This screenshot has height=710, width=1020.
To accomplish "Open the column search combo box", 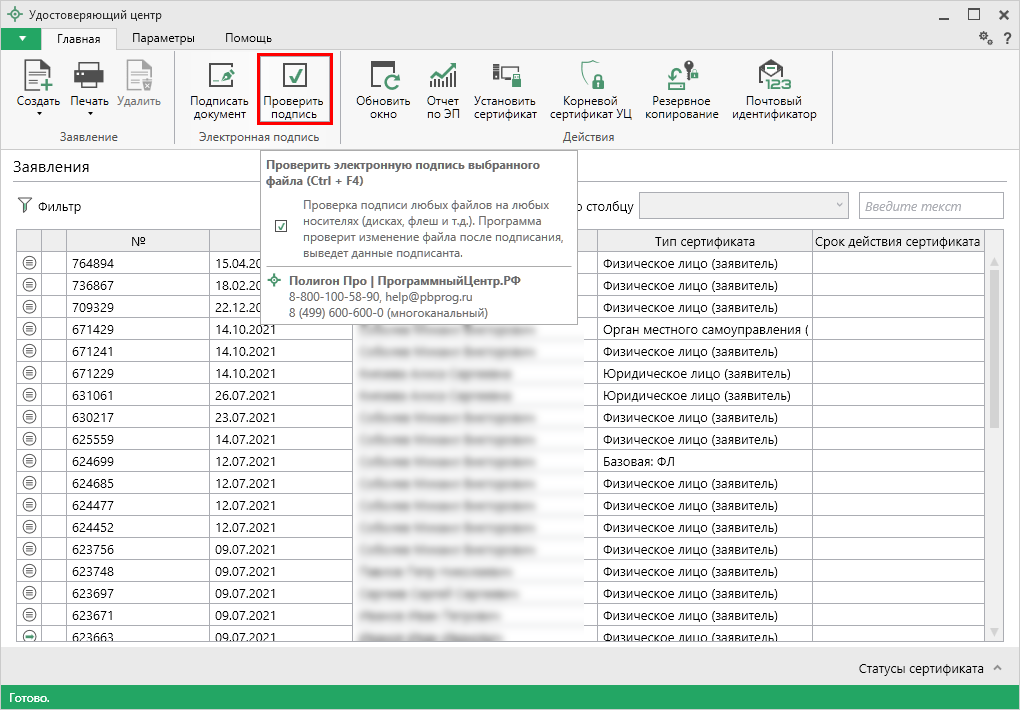I will [744, 206].
